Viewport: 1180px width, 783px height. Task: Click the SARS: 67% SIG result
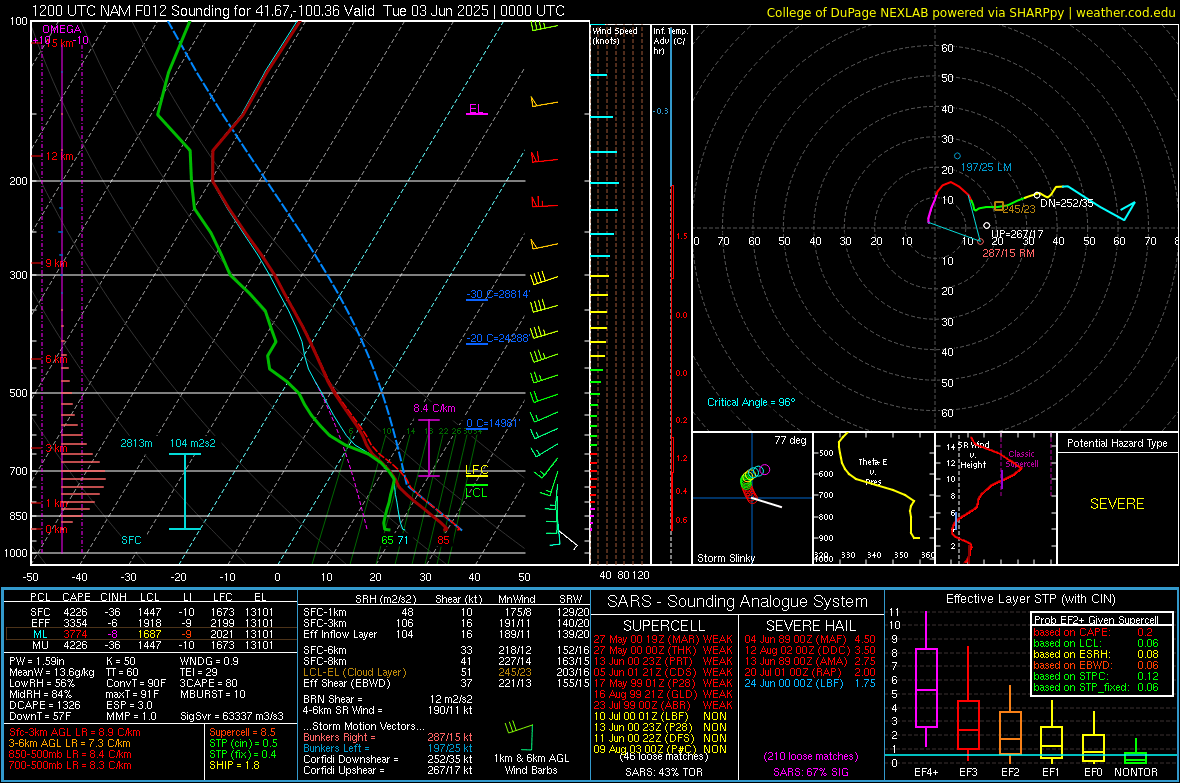[x=810, y=772]
